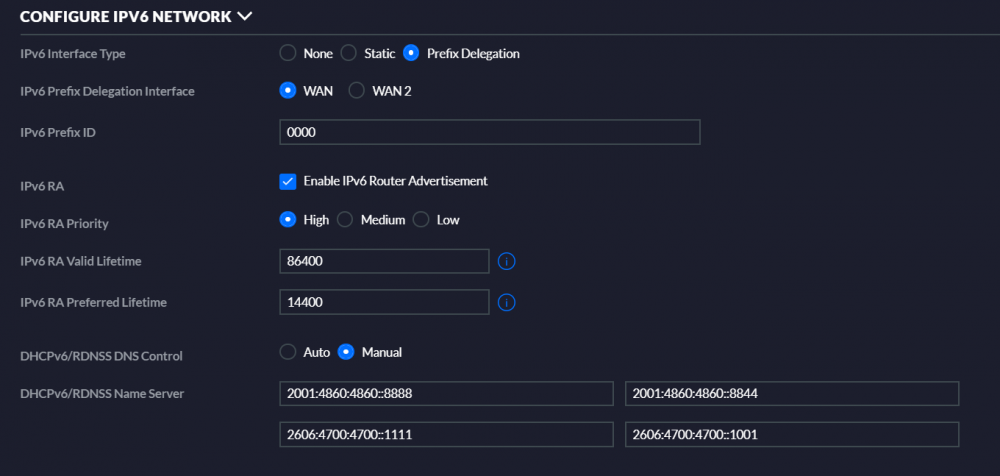Select WAN as prefix delegation interface
The height and width of the screenshot is (476, 1000).
(x=288, y=91)
